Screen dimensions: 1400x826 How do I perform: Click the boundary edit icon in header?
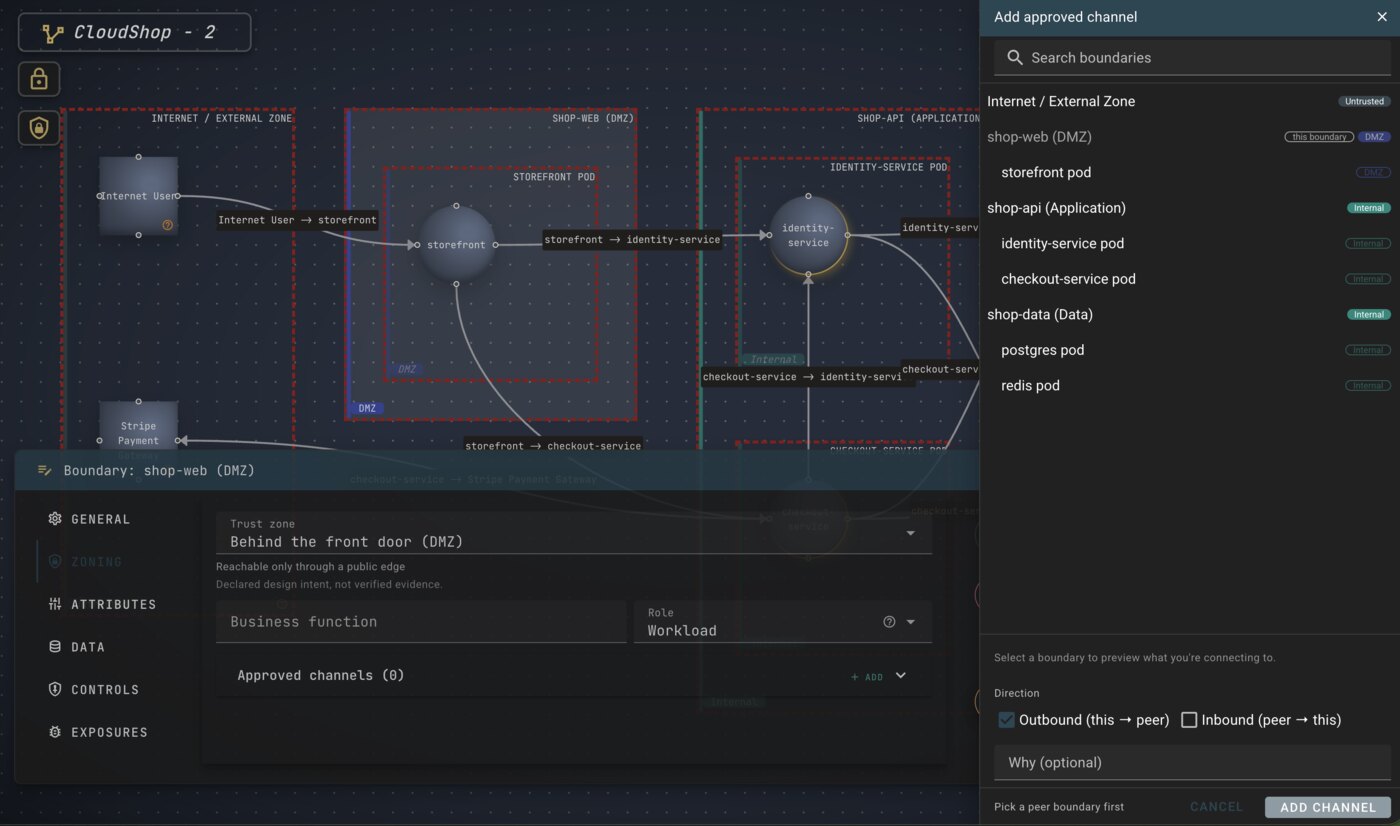45,470
